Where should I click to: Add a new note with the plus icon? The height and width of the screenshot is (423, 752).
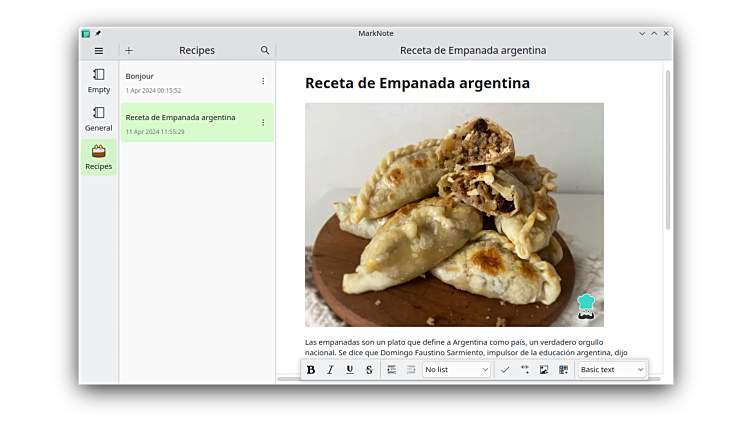(129, 51)
